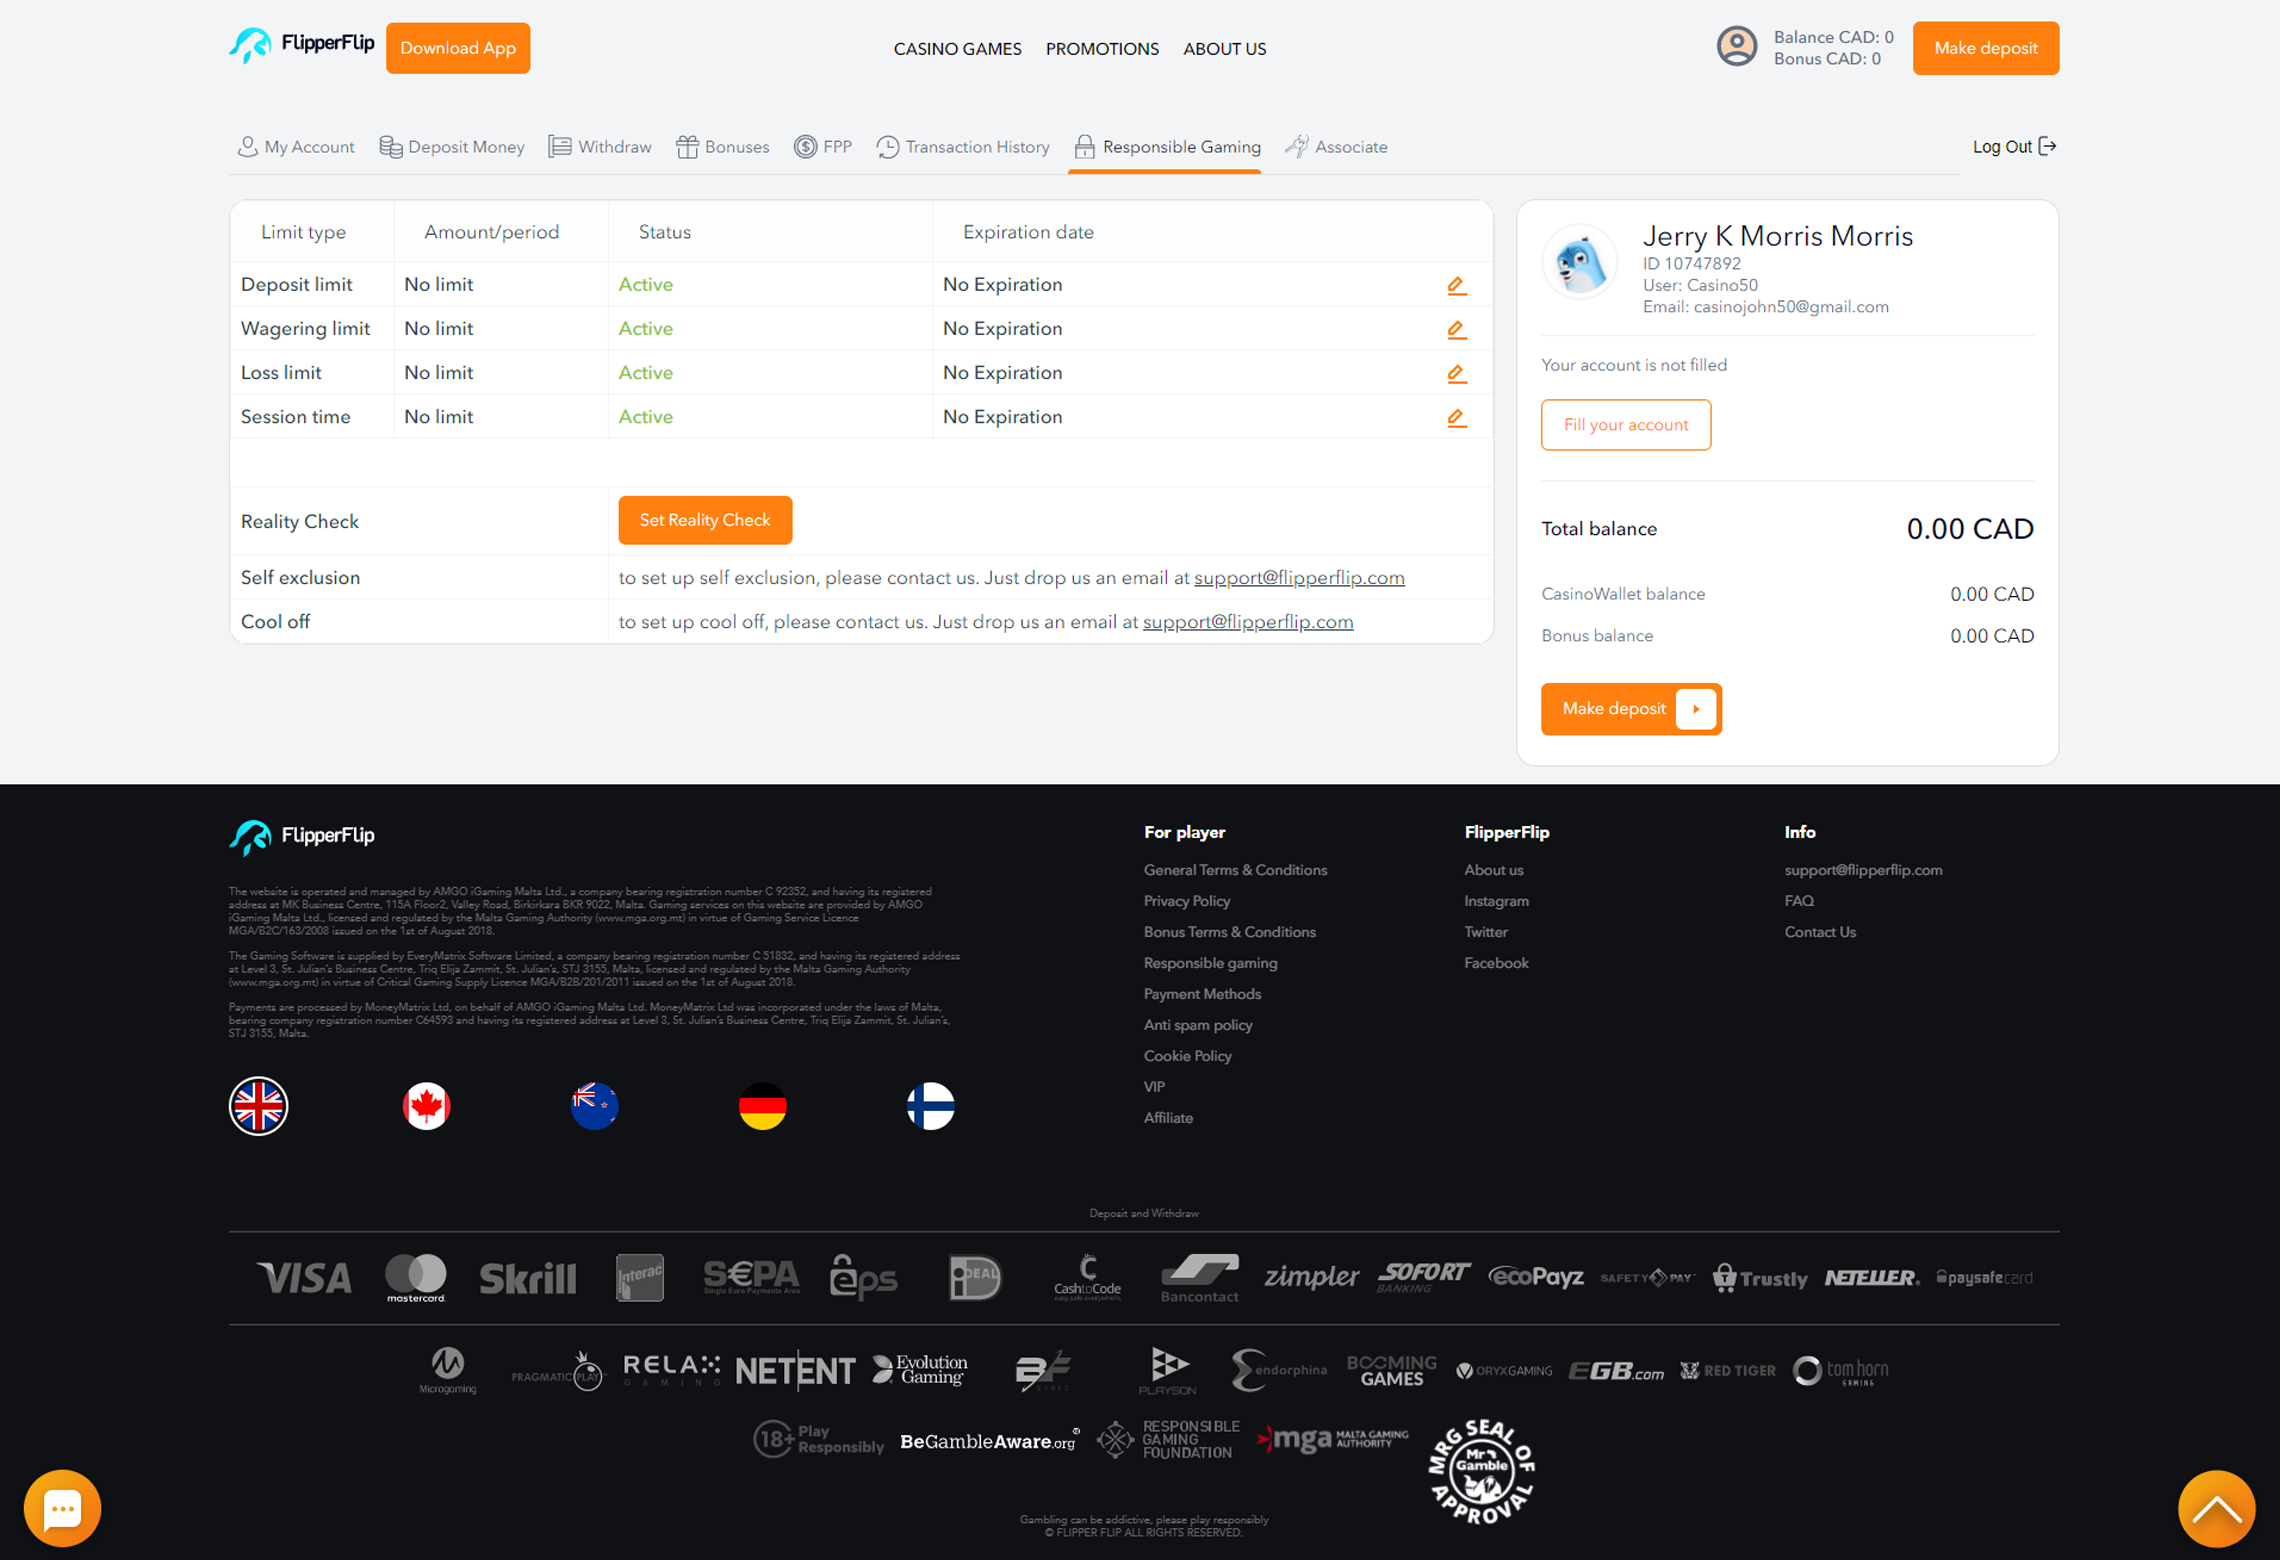Go to the Transaction History tab

point(963,147)
